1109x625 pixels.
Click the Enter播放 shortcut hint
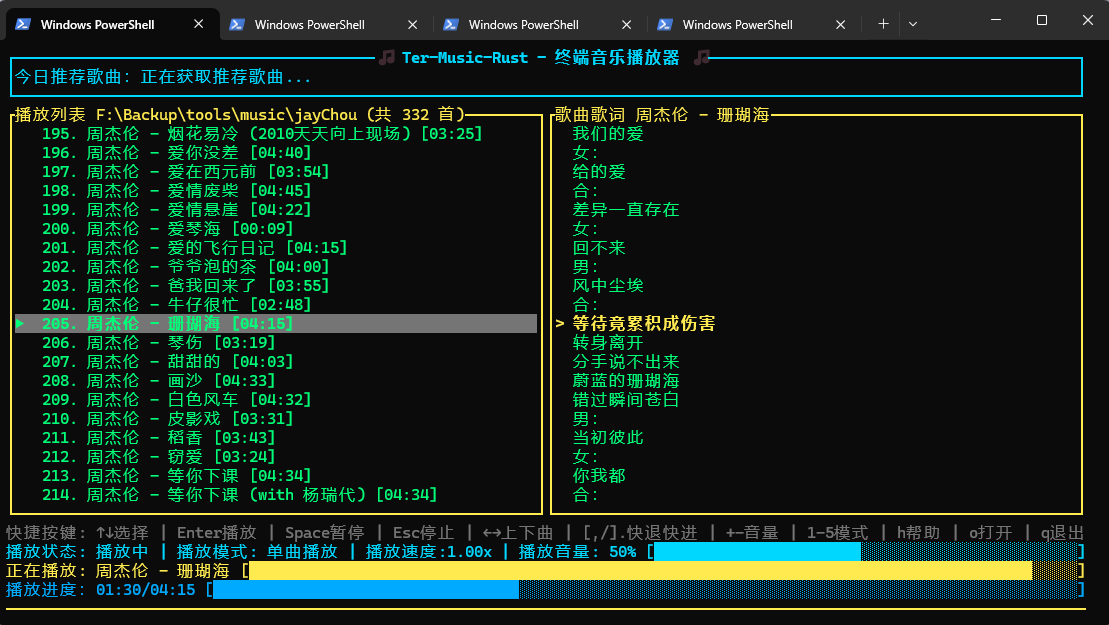pyautogui.click(x=216, y=533)
